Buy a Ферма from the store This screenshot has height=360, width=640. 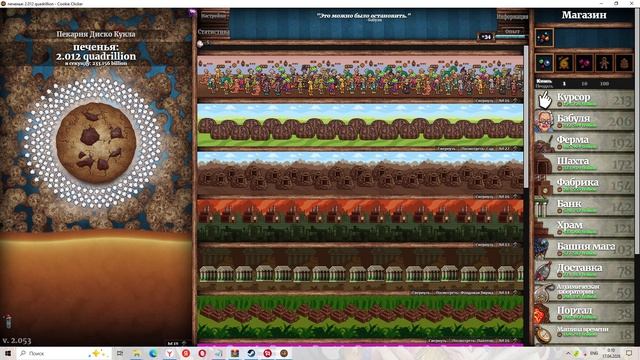584,142
